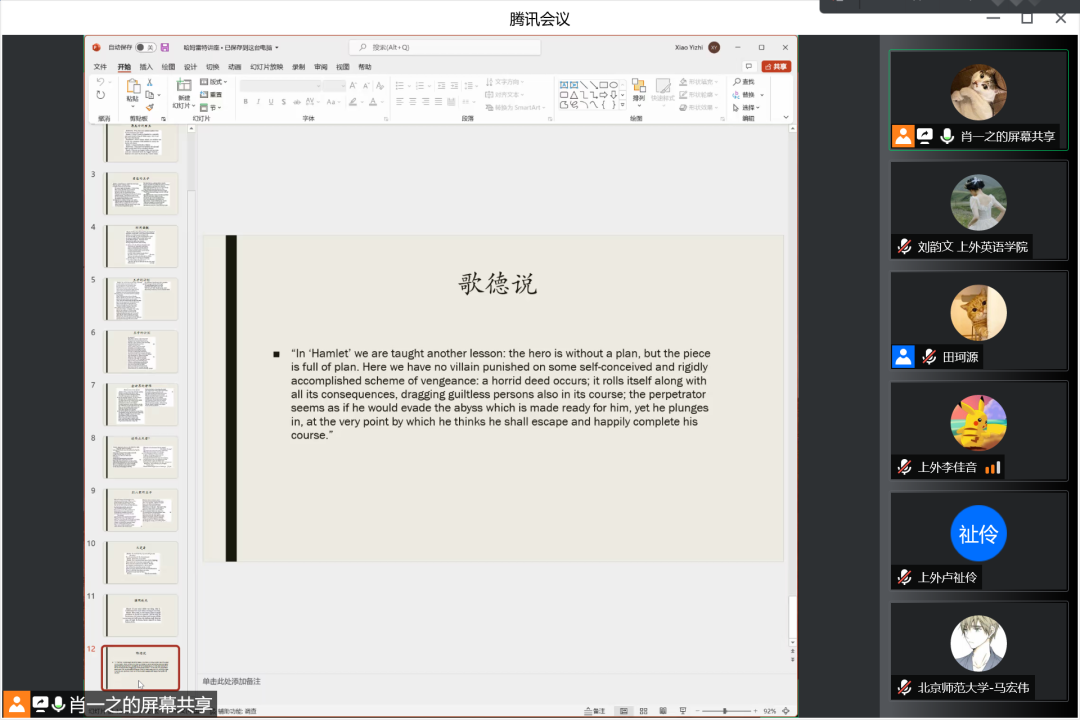
Task: Click the zoom slider in status bar
Action: click(x=725, y=711)
